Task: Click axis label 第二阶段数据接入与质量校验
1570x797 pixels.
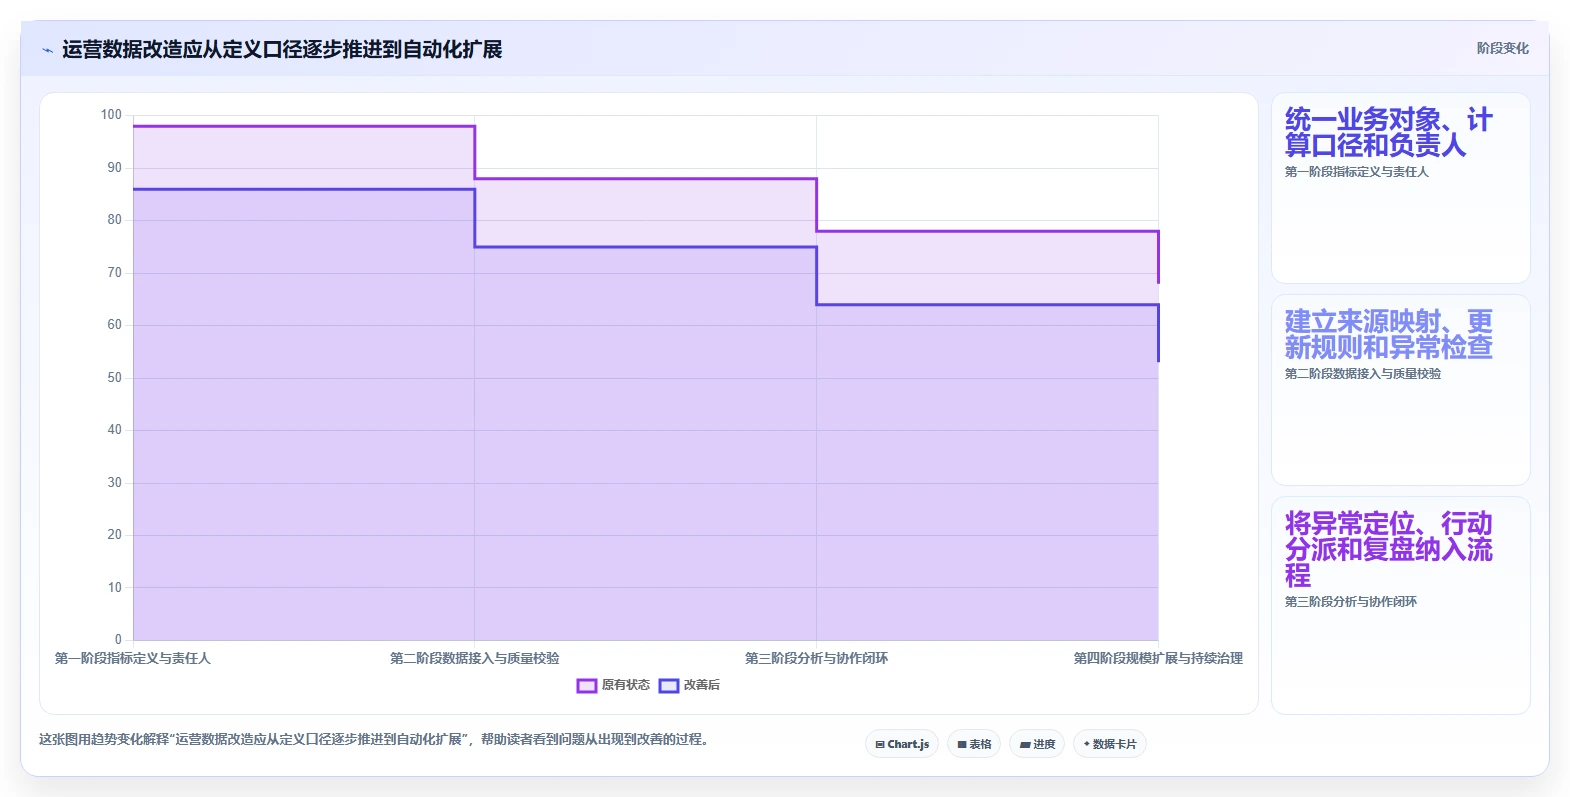Action: click(475, 658)
